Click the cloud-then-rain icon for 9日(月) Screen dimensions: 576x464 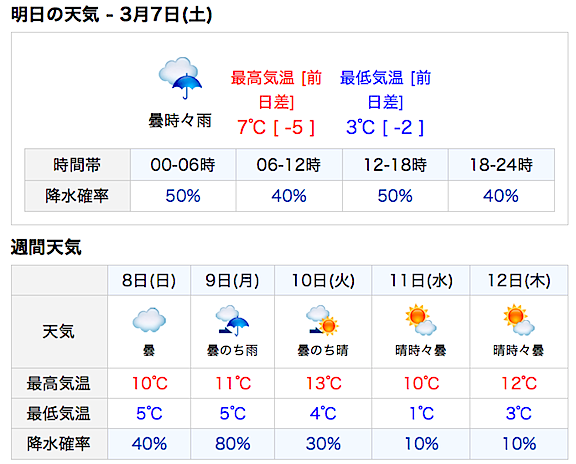pyautogui.click(x=232, y=320)
